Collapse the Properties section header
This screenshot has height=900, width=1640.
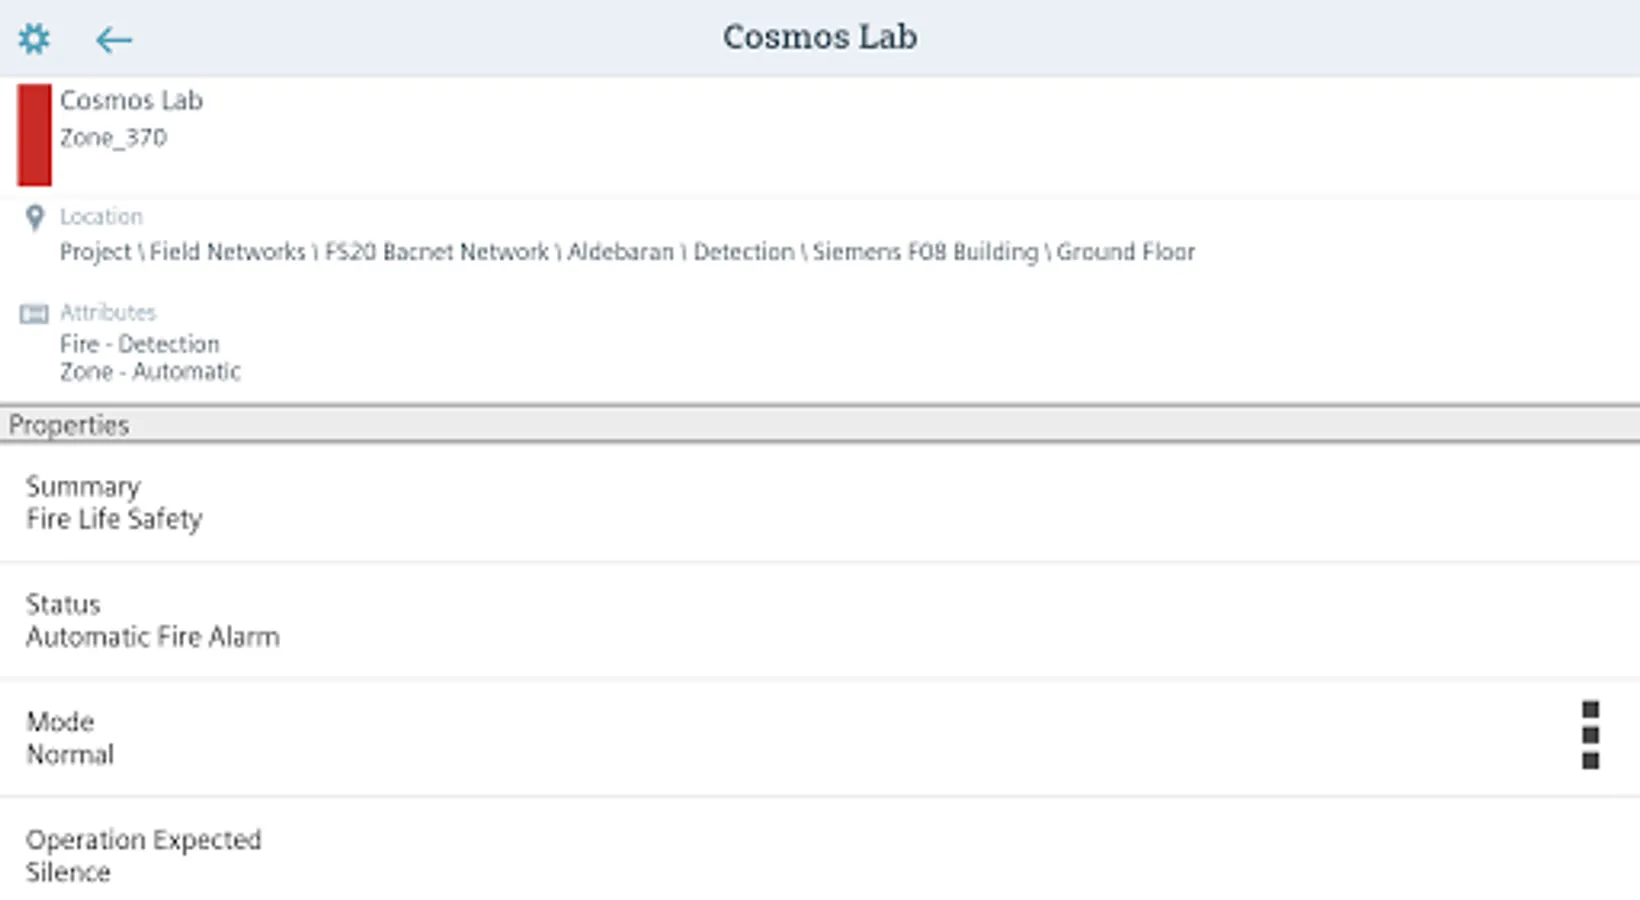(820, 425)
